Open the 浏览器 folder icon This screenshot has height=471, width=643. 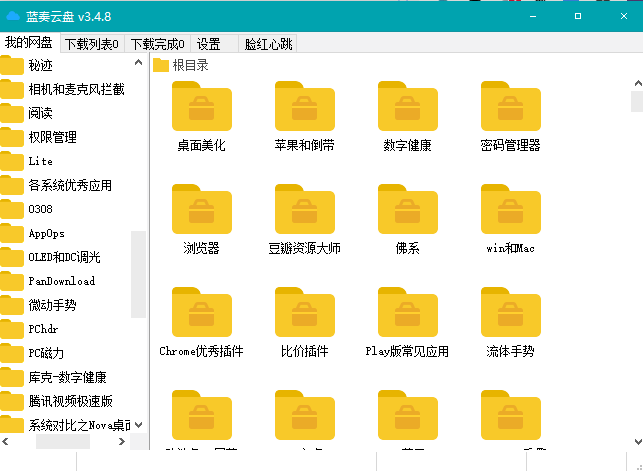(202, 209)
